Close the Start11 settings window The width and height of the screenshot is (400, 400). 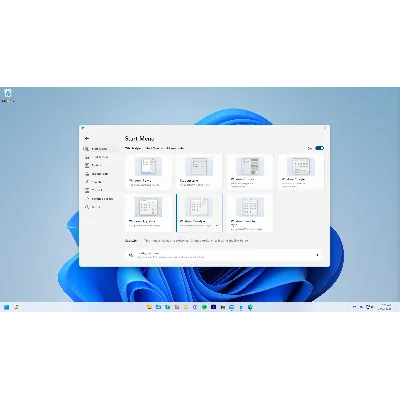tap(325, 128)
